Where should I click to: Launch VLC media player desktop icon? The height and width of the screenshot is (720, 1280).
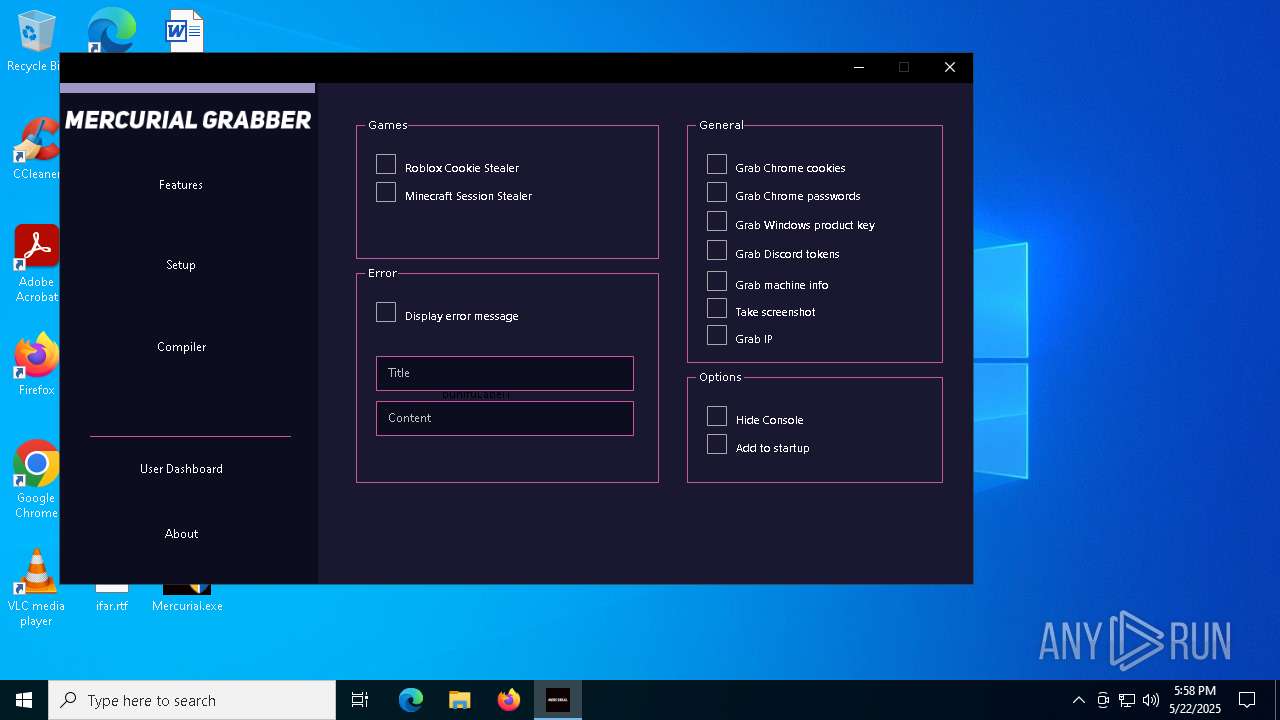pyautogui.click(x=36, y=588)
